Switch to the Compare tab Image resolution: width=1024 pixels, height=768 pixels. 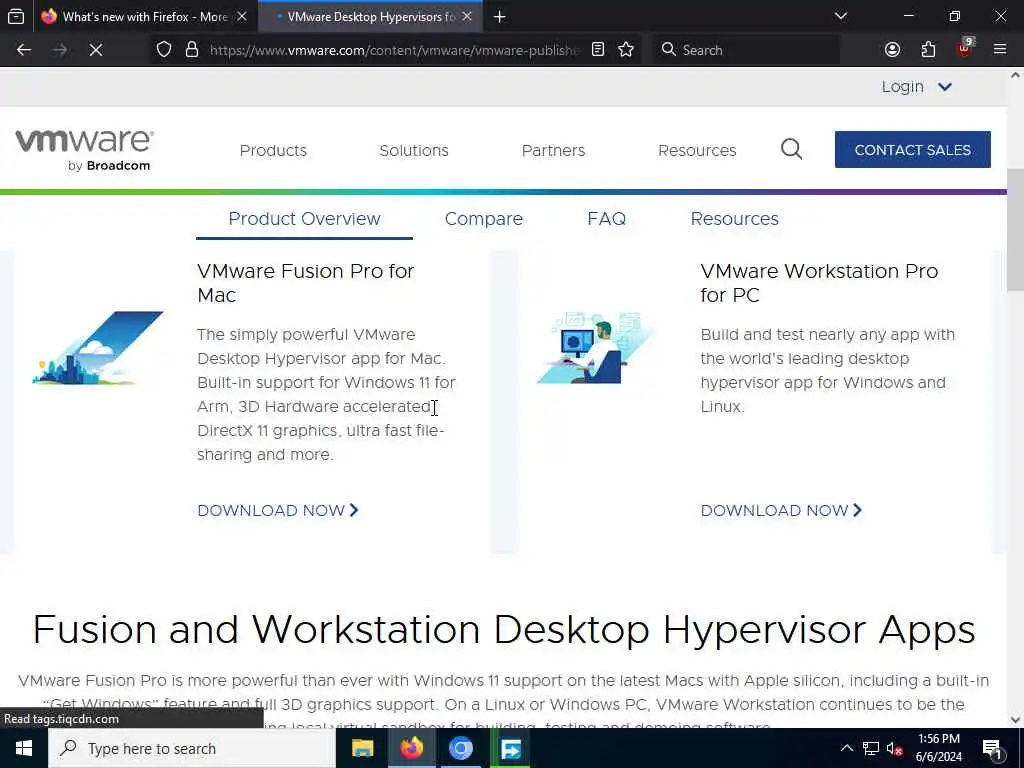(x=484, y=219)
